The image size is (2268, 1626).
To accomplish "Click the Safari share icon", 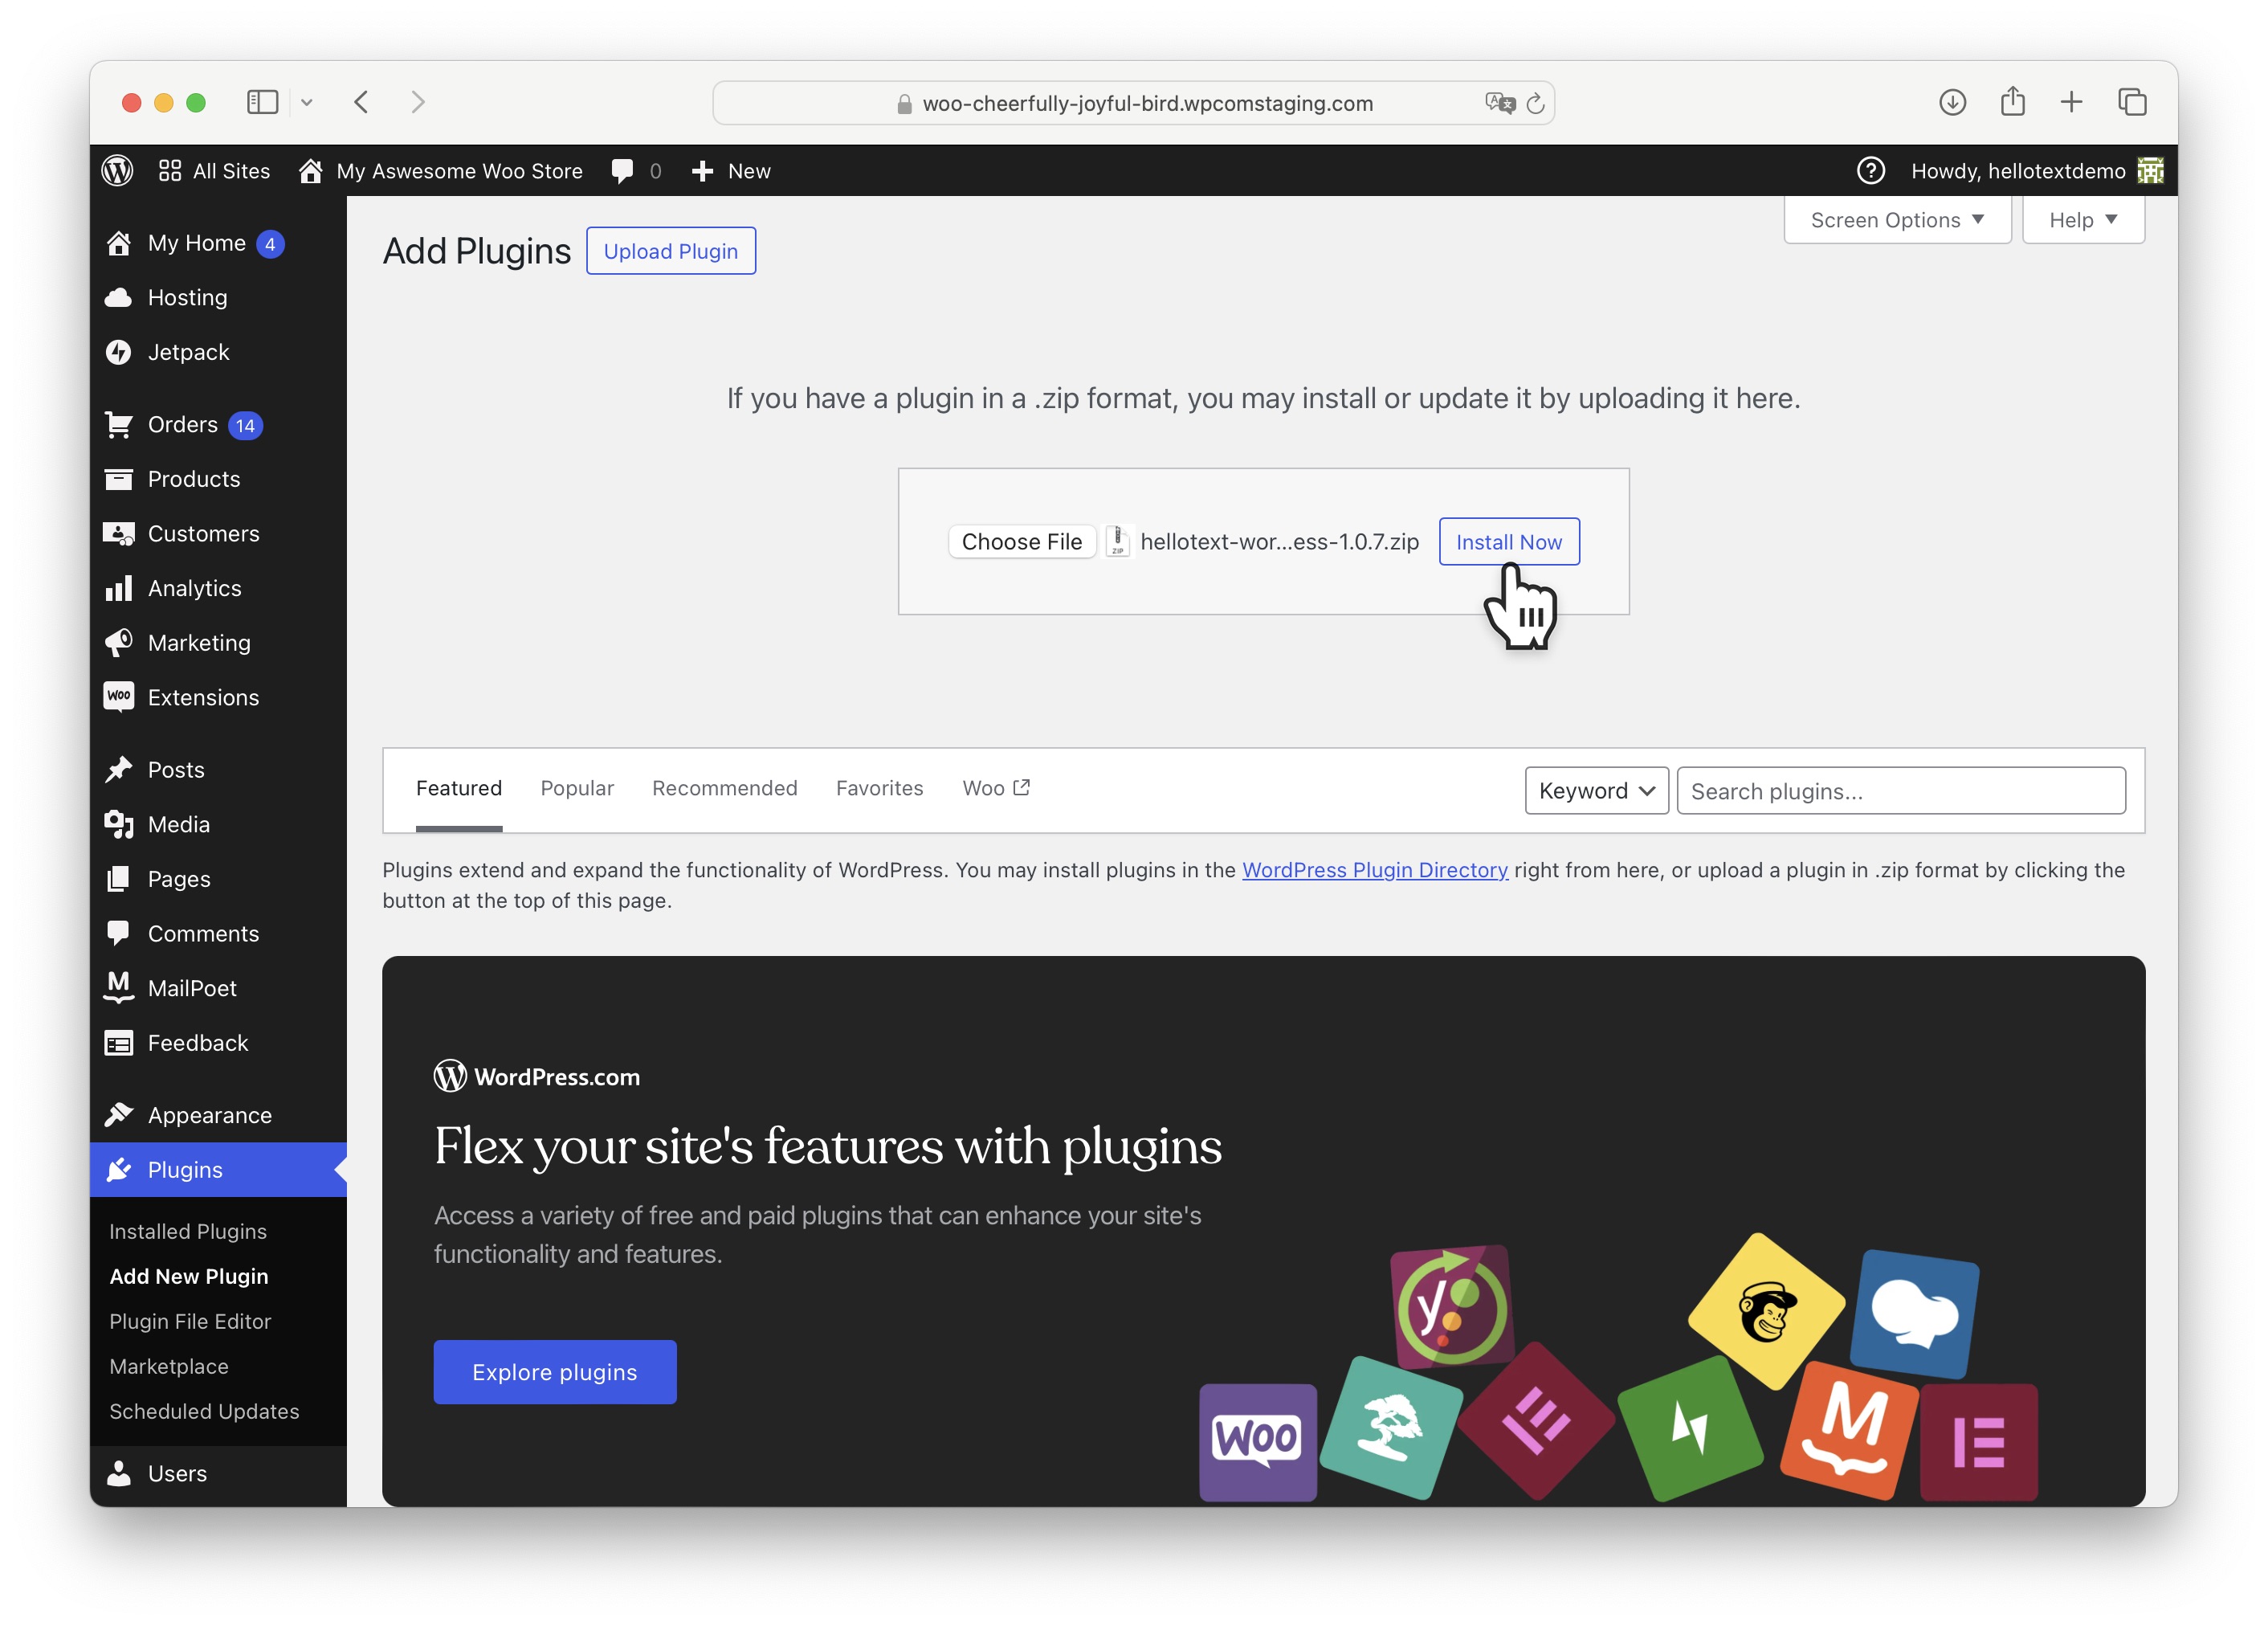I will click(x=2012, y=102).
